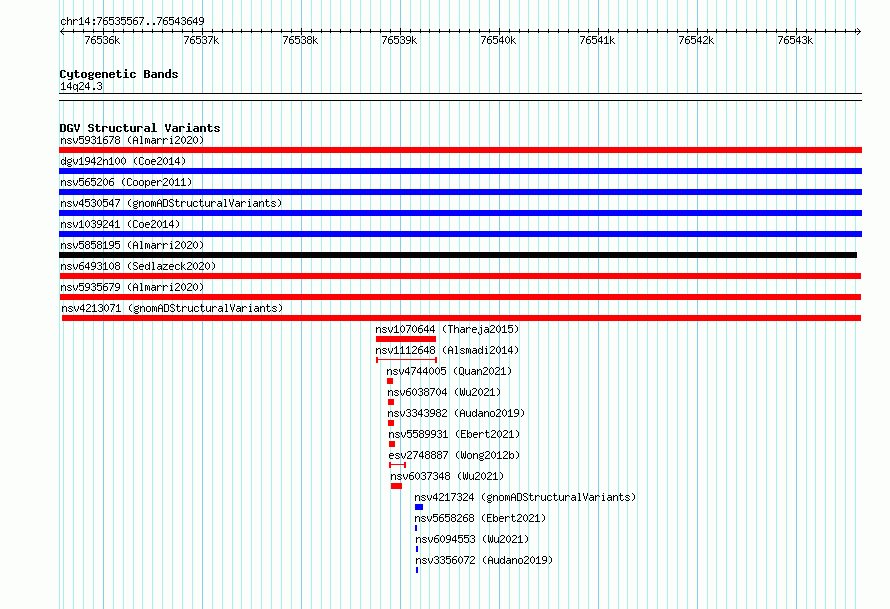Select nsv4530547 (gnomADStructuralVariants) label
This screenshot has height=609, width=890.
point(171,203)
